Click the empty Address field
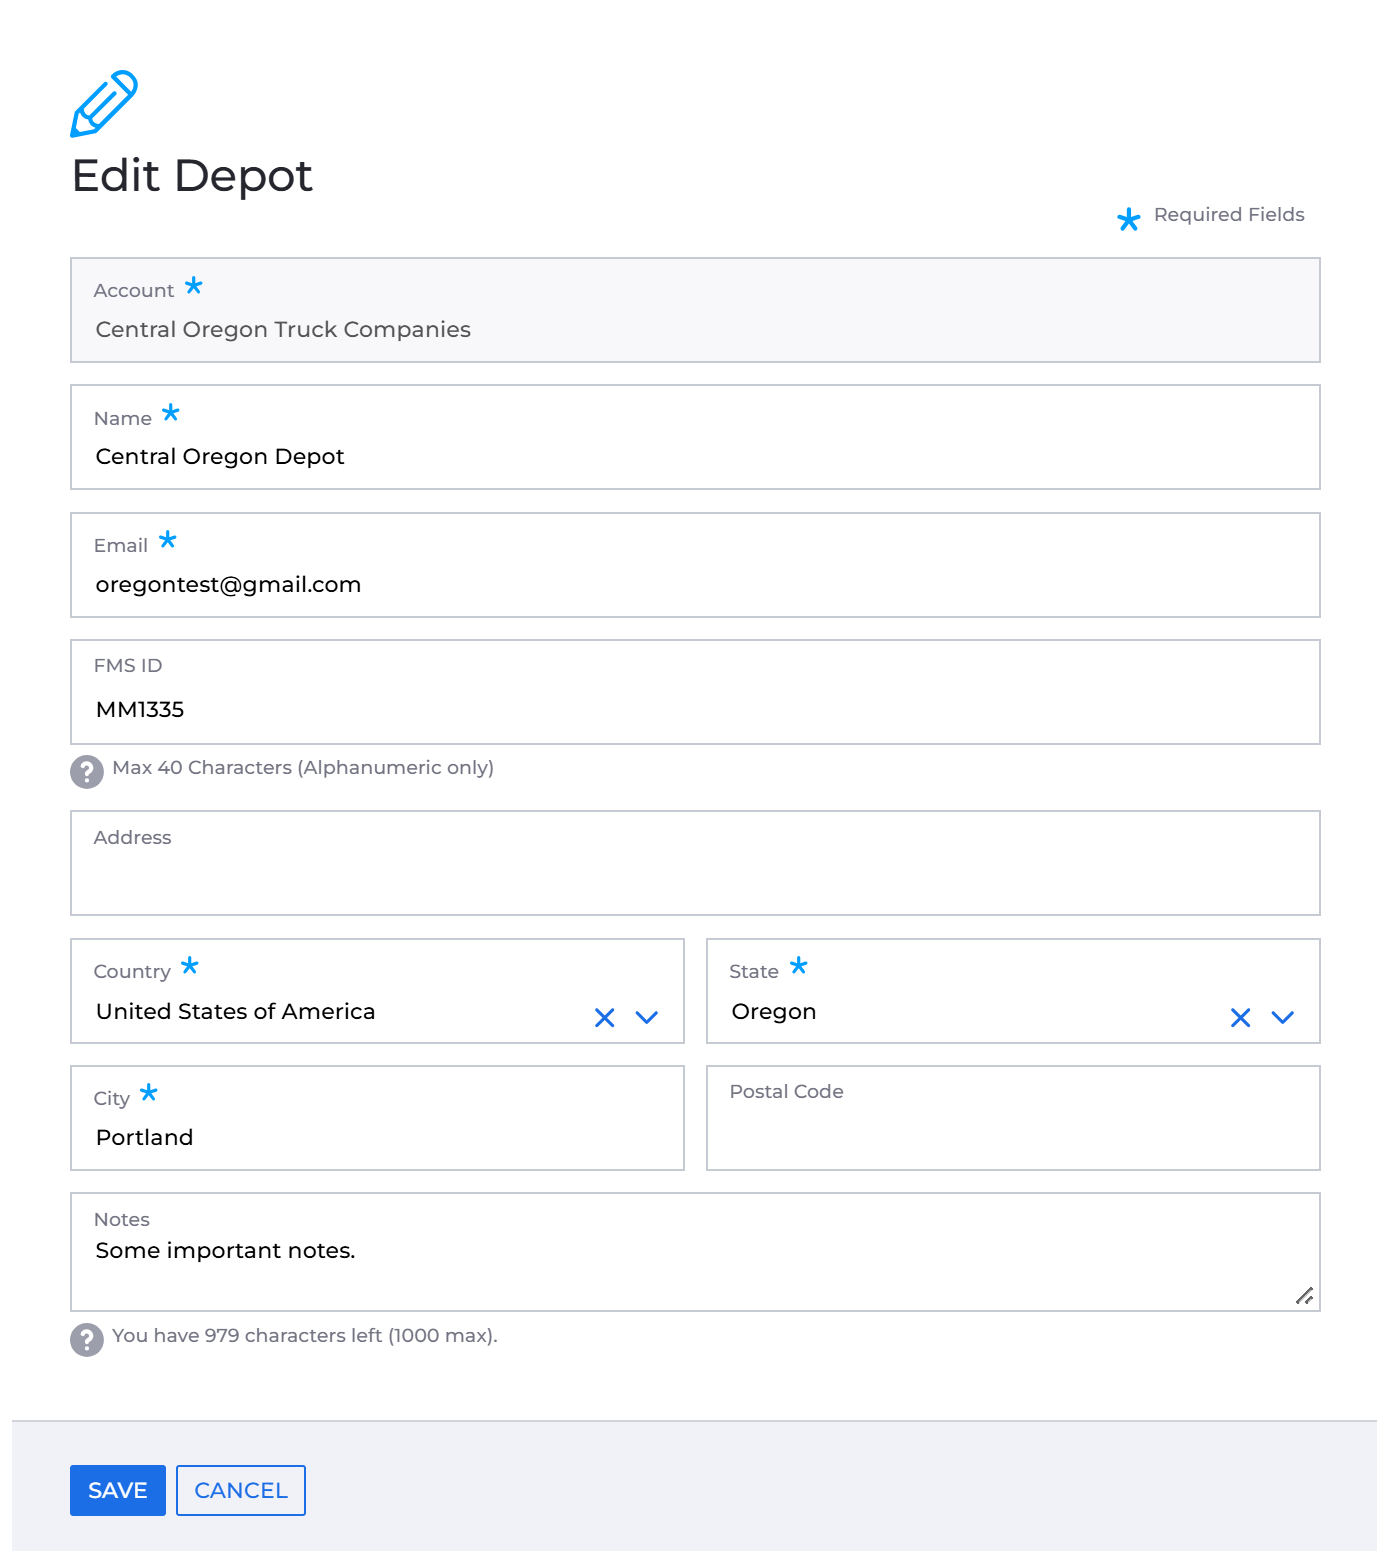This screenshot has width=1386, height=1560. (695, 863)
